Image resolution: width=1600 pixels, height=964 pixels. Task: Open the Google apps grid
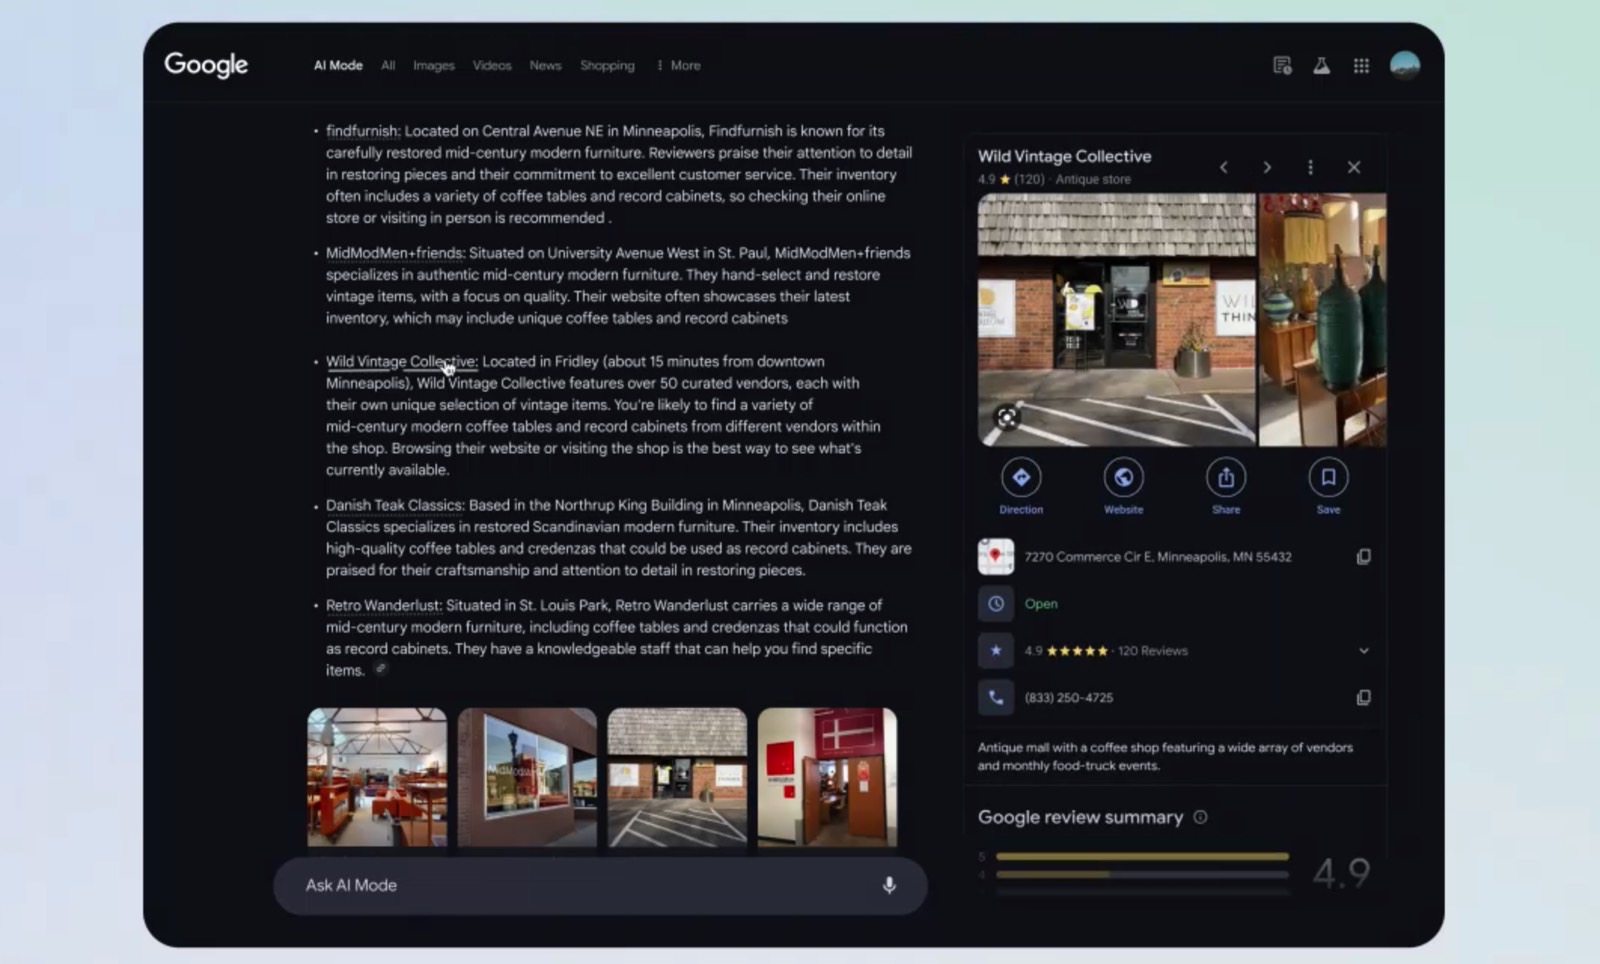(x=1361, y=66)
